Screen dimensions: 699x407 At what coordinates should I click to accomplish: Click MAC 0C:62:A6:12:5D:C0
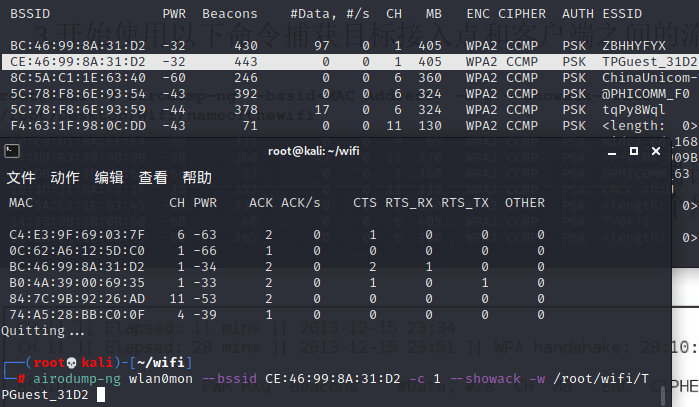pyautogui.click(x=77, y=251)
